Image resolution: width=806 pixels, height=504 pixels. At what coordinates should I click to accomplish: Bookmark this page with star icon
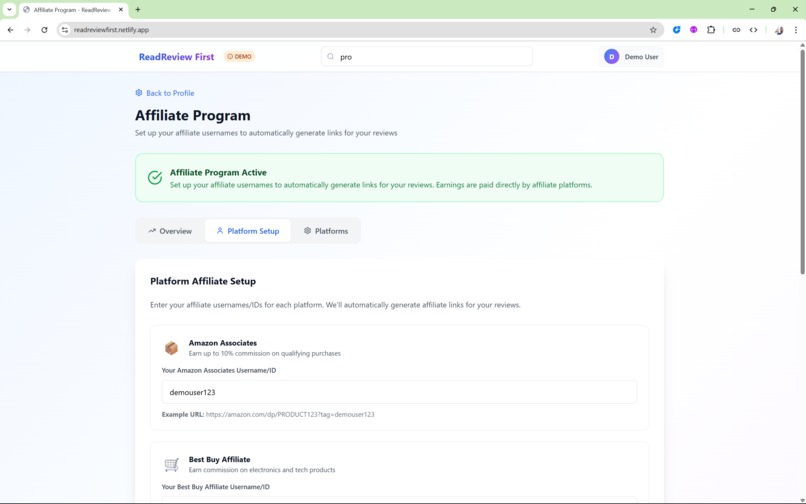click(x=653, y=30)
